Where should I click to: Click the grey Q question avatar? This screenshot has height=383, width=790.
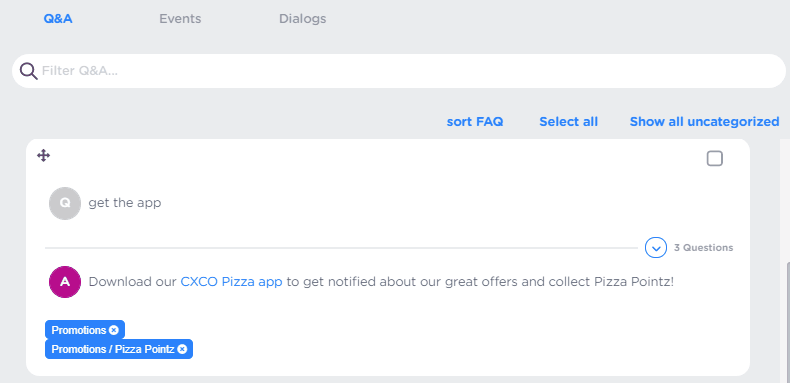[x=65, y=203]
